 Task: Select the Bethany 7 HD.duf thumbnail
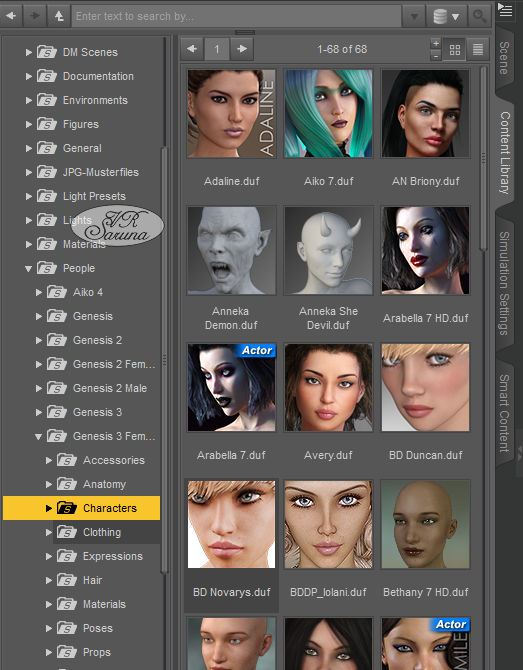click(426, 525)
